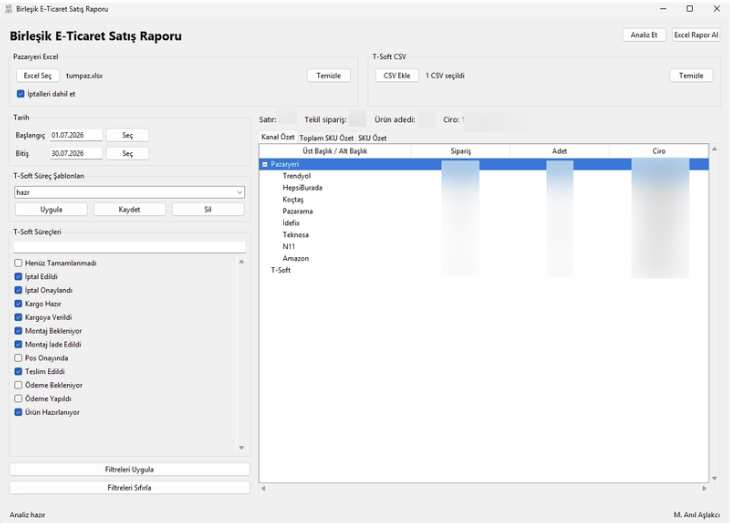Select the Amazon row
The width and height of the screenshot is (730, 523).
pos(484,258)
